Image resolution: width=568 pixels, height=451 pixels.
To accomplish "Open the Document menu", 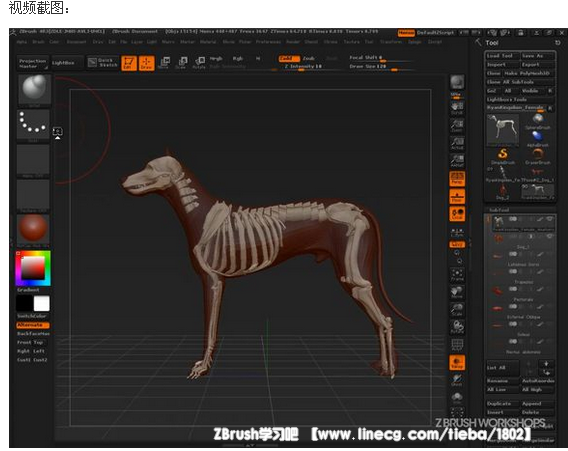I will 77,42.
